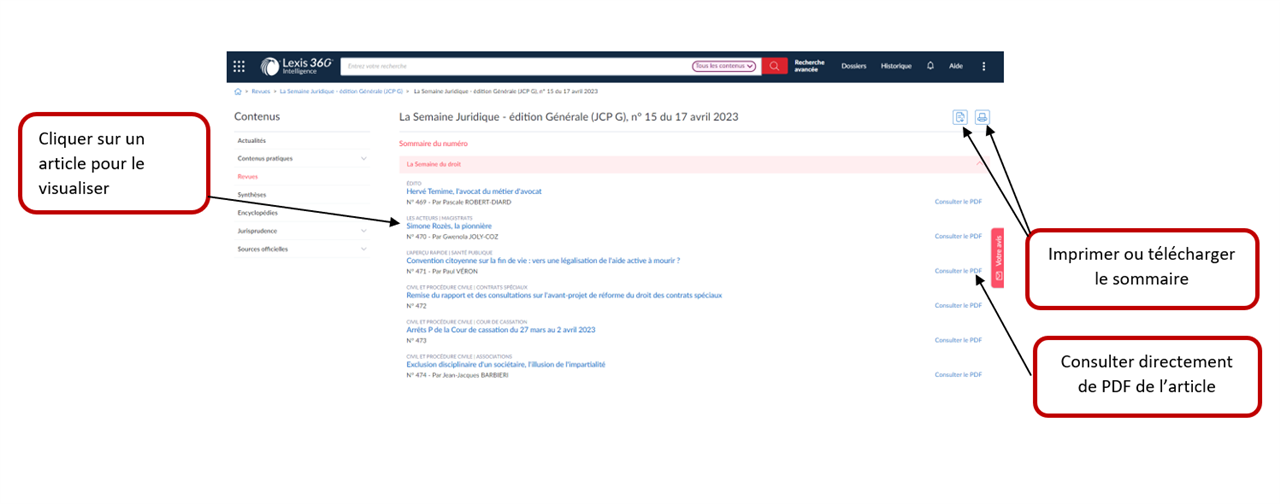The height and width of the screenshot is (504, 1280).
Task: Click 'Consulter le PDF' for Hervé Temime article
Action: tap(957, 202)
